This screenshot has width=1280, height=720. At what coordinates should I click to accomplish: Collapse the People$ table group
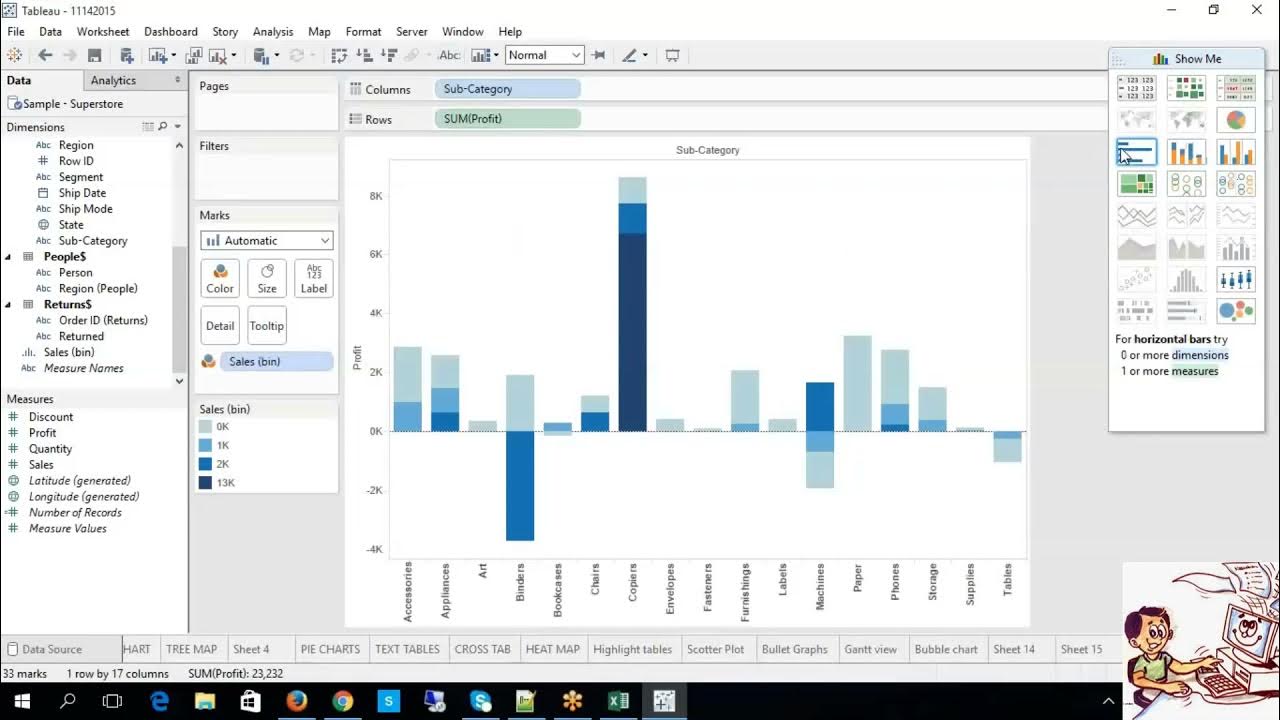click(x=10, y=257)
